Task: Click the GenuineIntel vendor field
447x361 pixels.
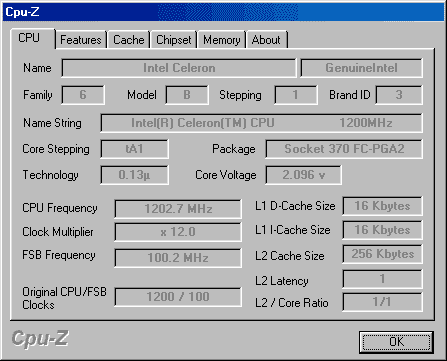Action: [361, 68]
